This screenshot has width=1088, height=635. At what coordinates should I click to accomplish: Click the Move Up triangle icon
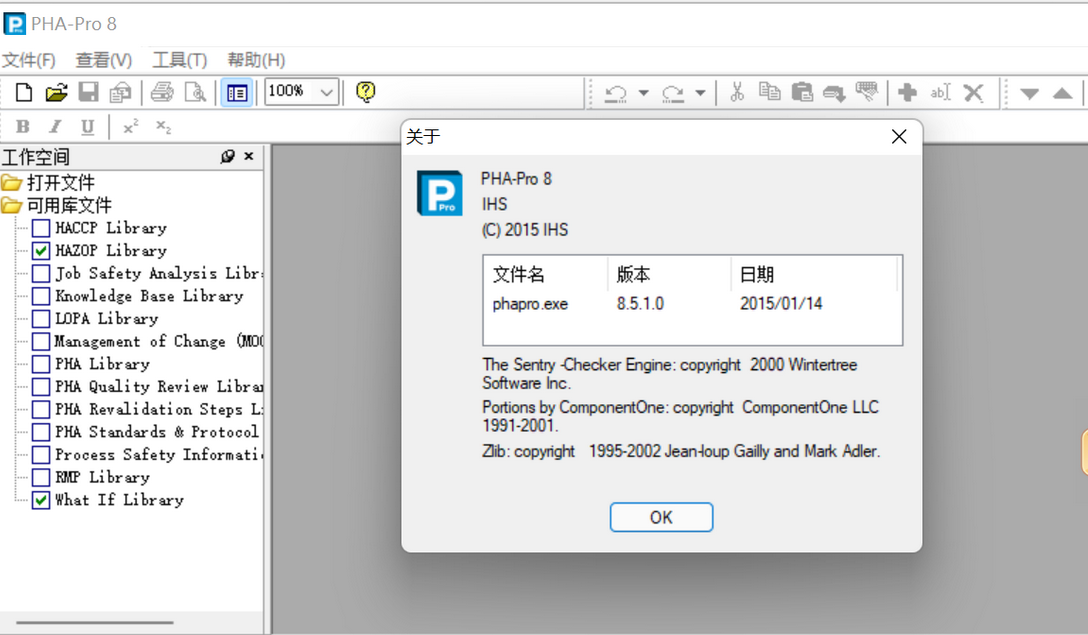1062,93
